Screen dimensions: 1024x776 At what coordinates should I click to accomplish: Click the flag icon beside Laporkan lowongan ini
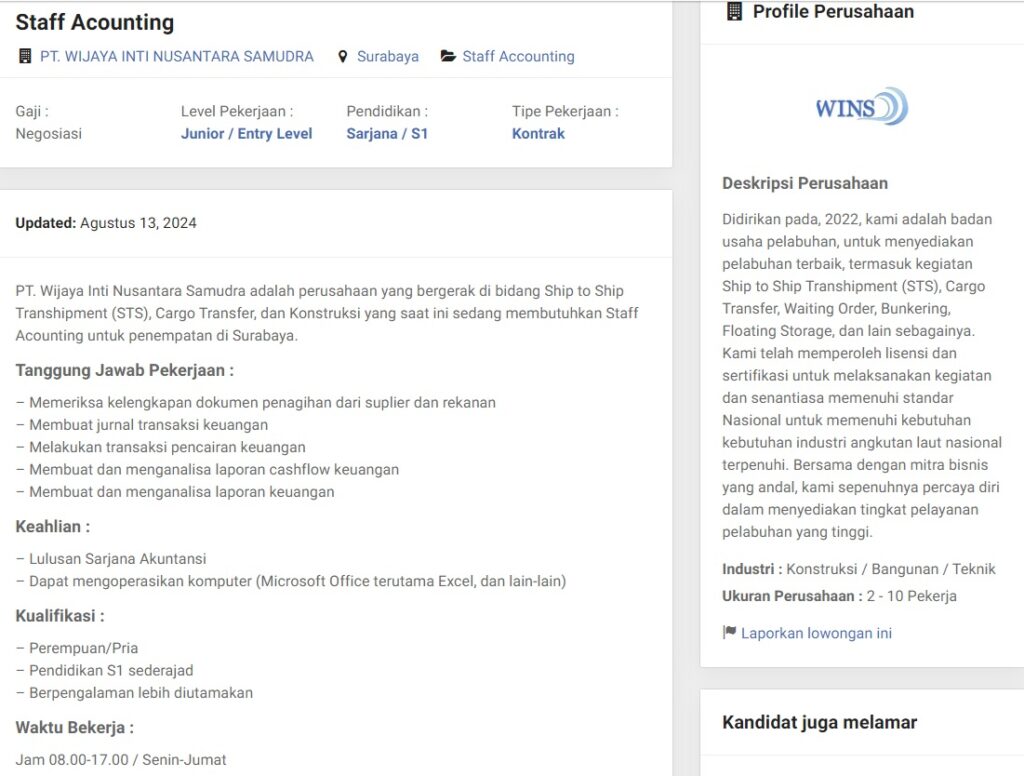[x=729, y=633]
